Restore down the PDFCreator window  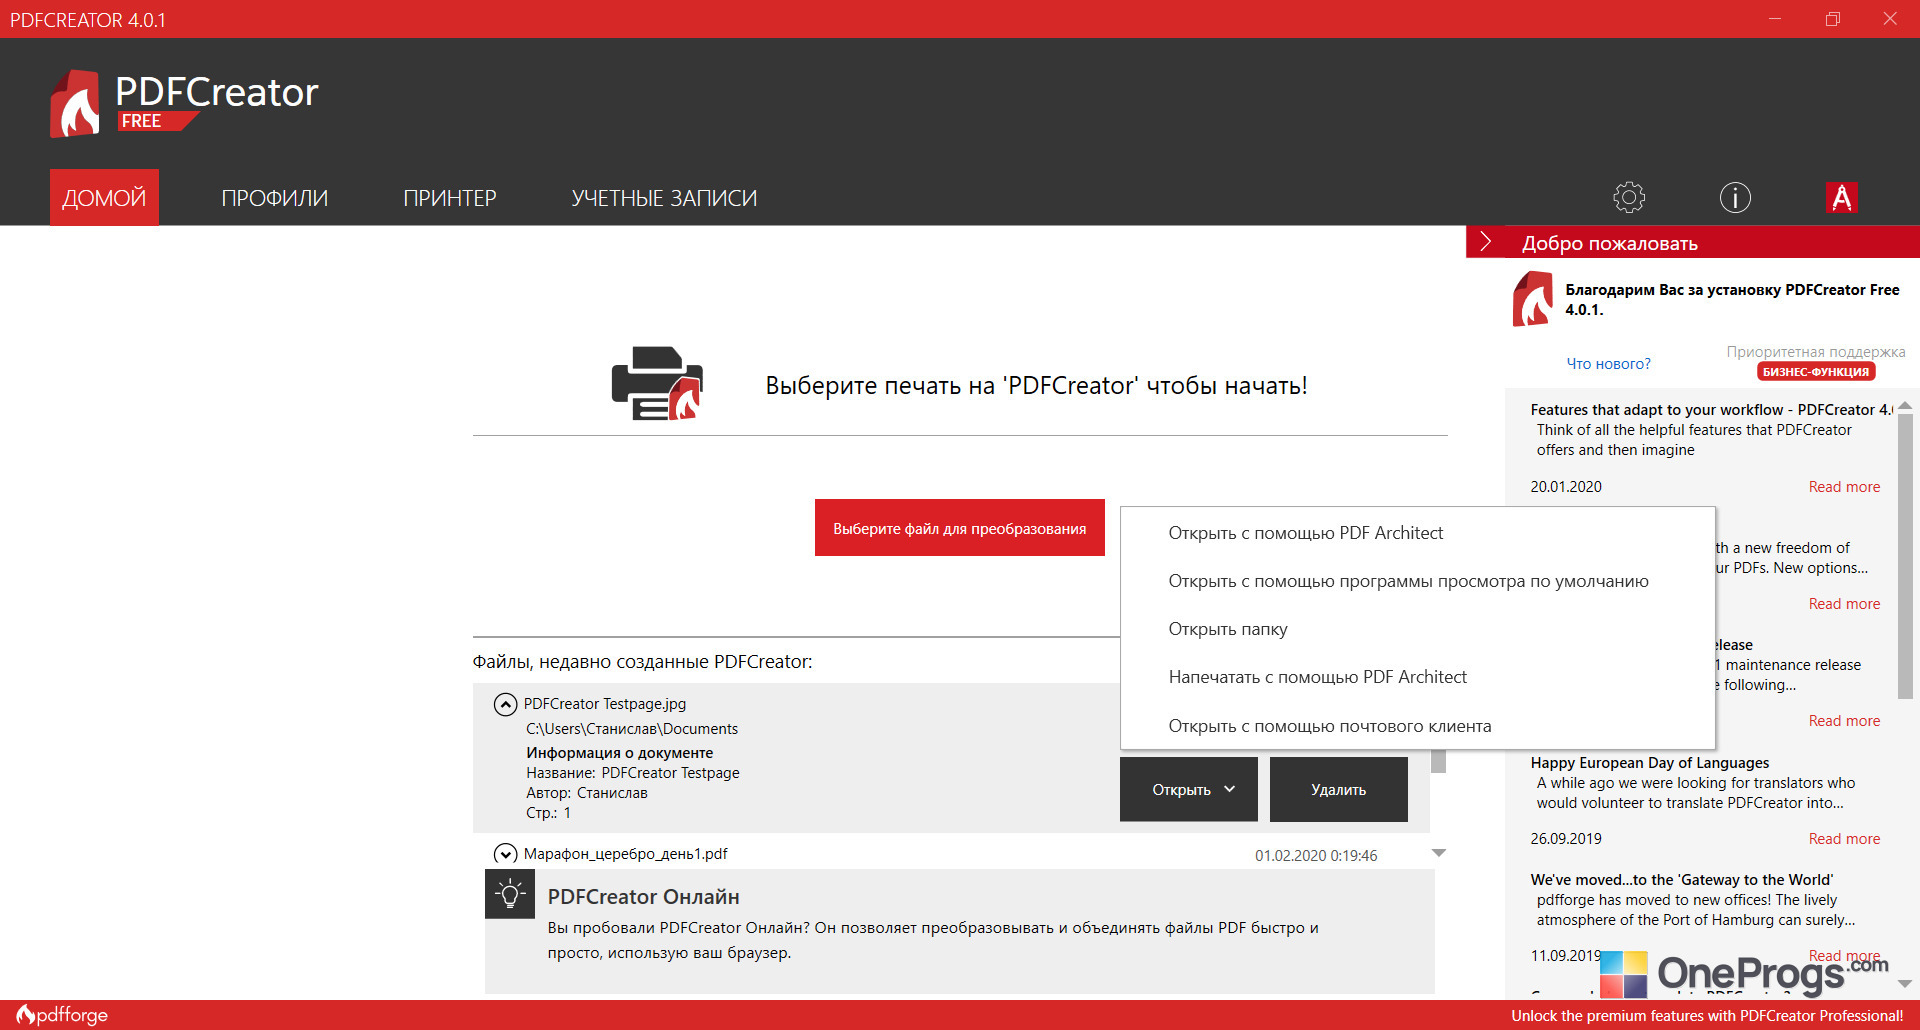(1832, 19)
